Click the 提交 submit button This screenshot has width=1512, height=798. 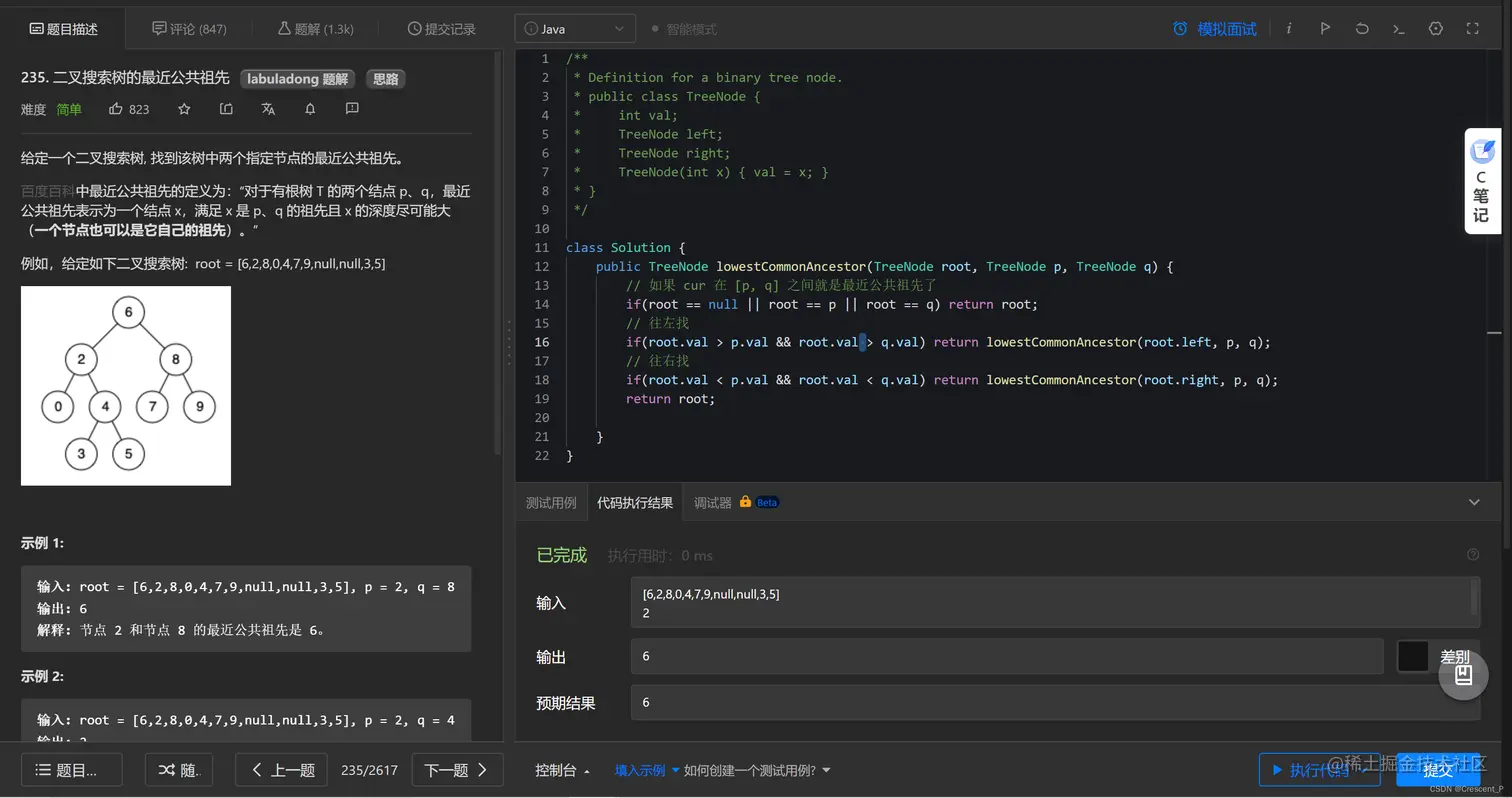click(1438, 769)
